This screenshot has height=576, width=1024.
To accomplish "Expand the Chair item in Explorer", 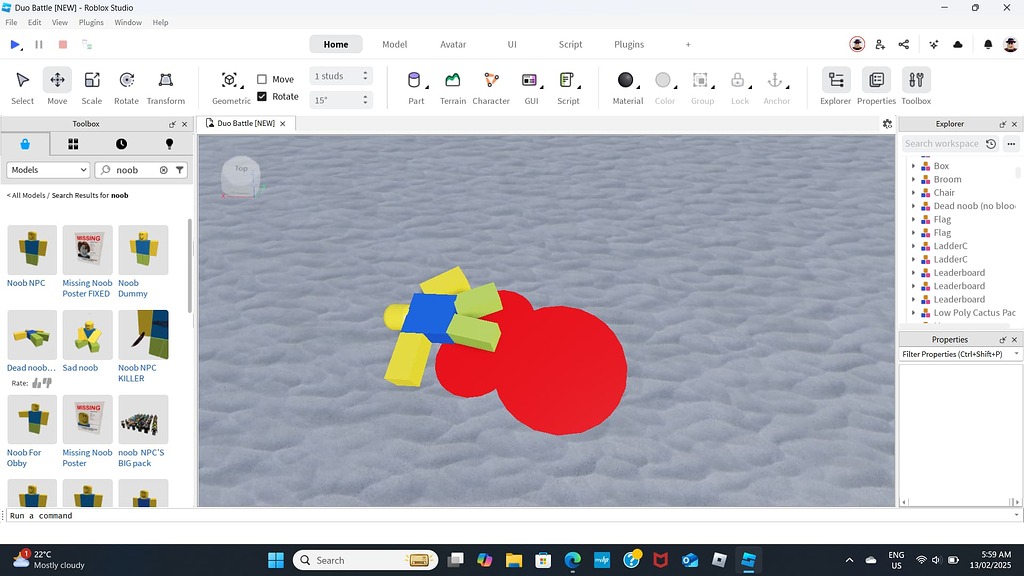I will (912, 192).
